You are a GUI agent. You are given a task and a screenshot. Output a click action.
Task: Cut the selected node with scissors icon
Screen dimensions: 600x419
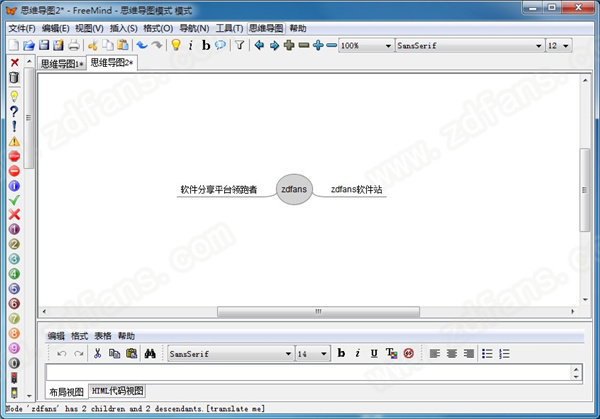[93, 45]
